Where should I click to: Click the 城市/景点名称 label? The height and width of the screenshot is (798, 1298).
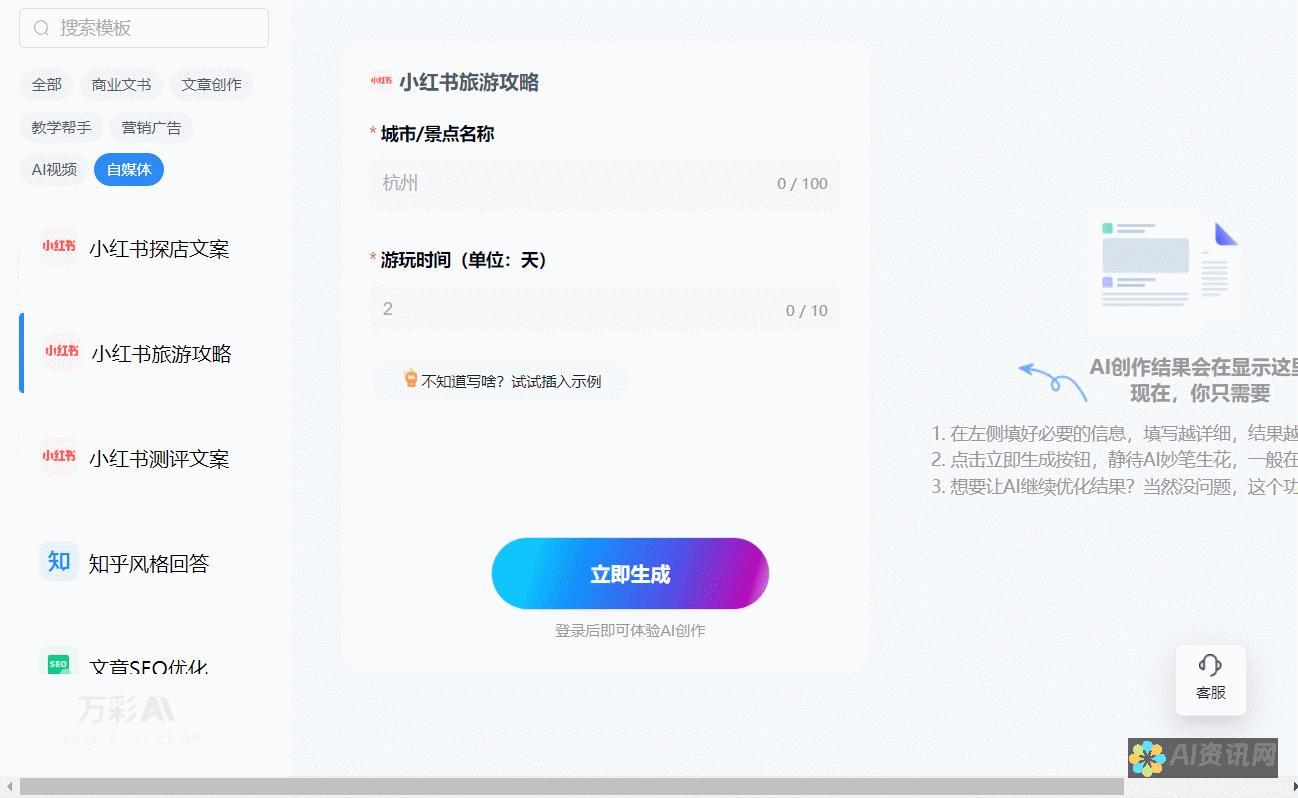point(437,134)
